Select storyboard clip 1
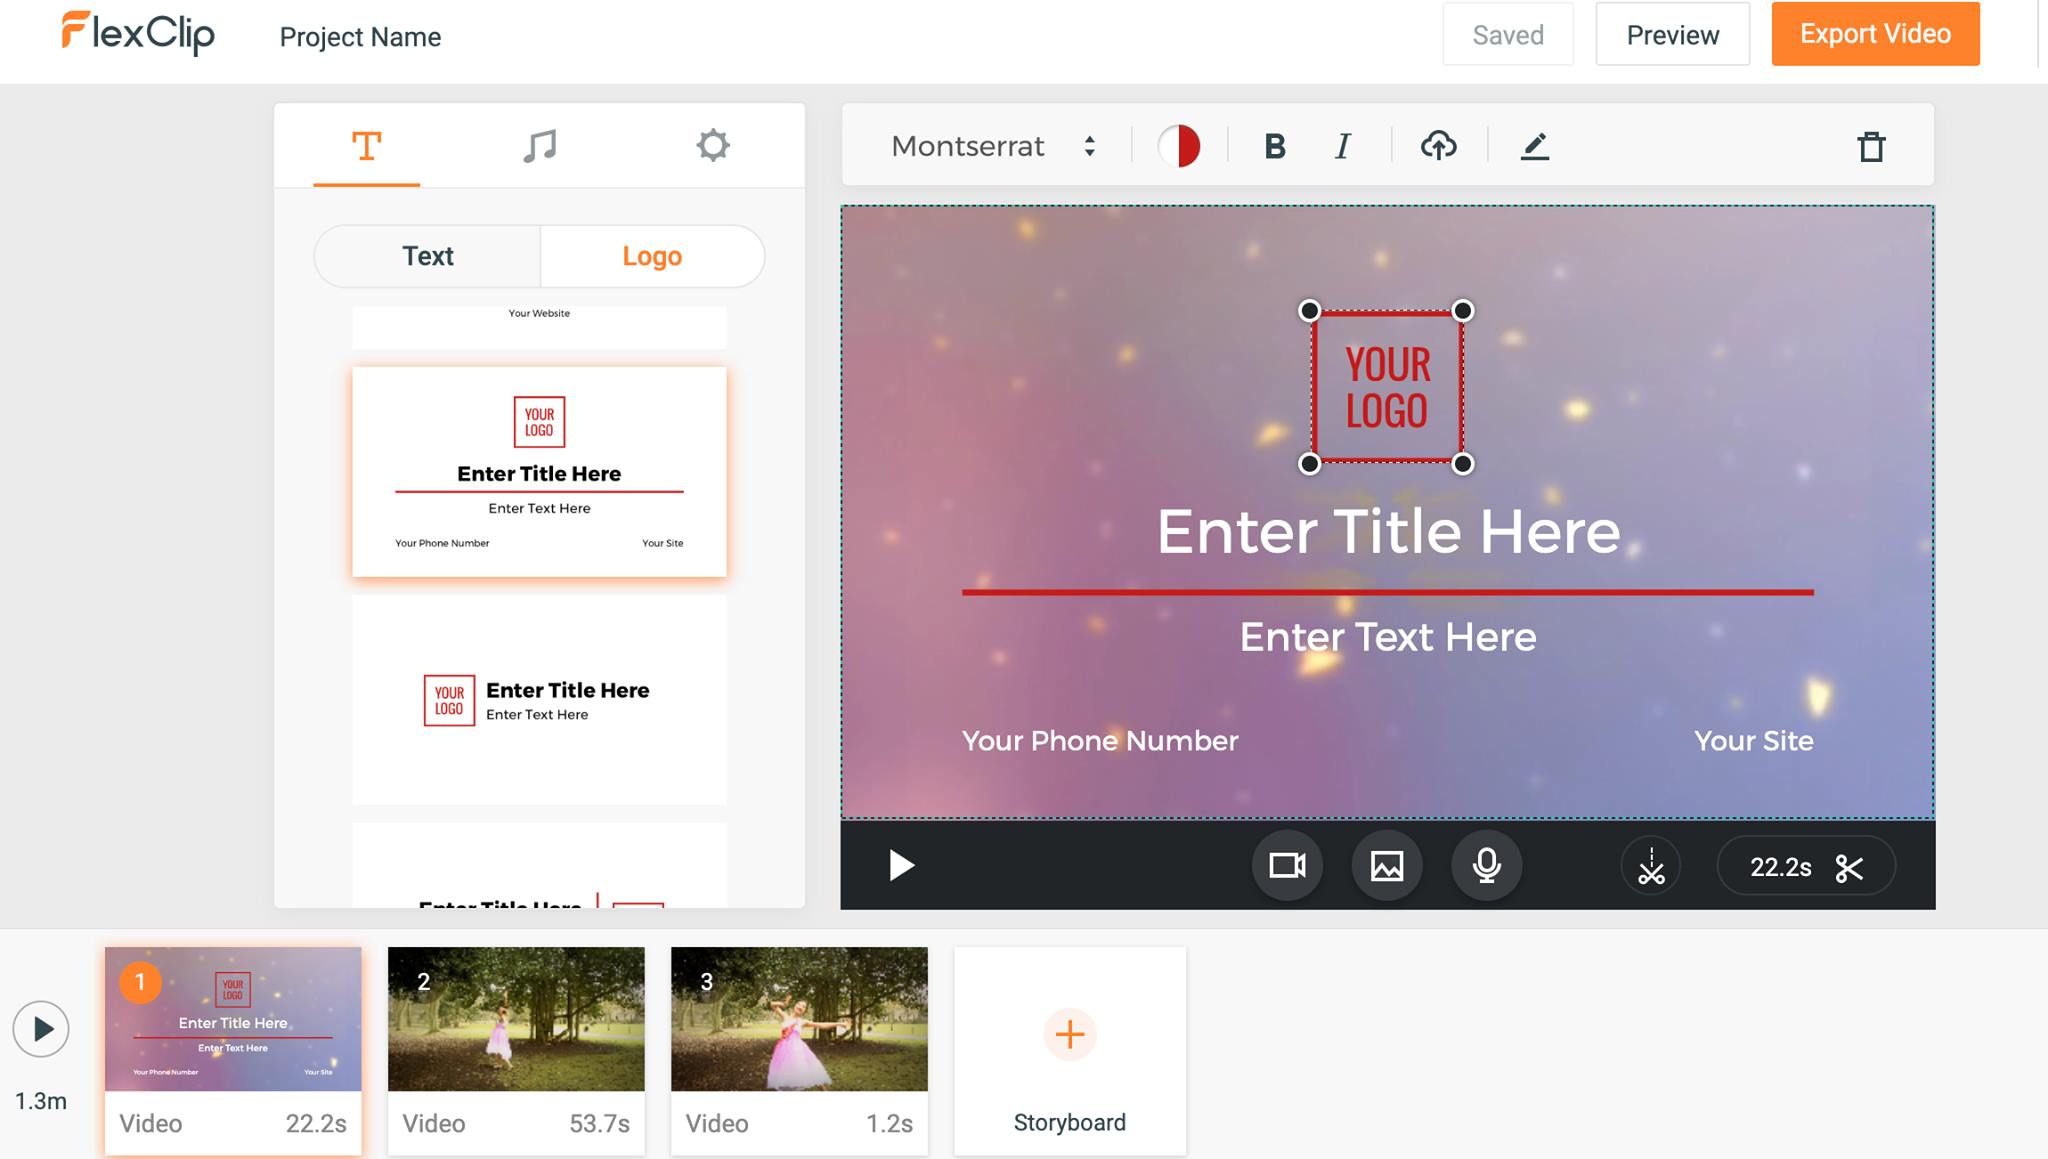 233,1050
